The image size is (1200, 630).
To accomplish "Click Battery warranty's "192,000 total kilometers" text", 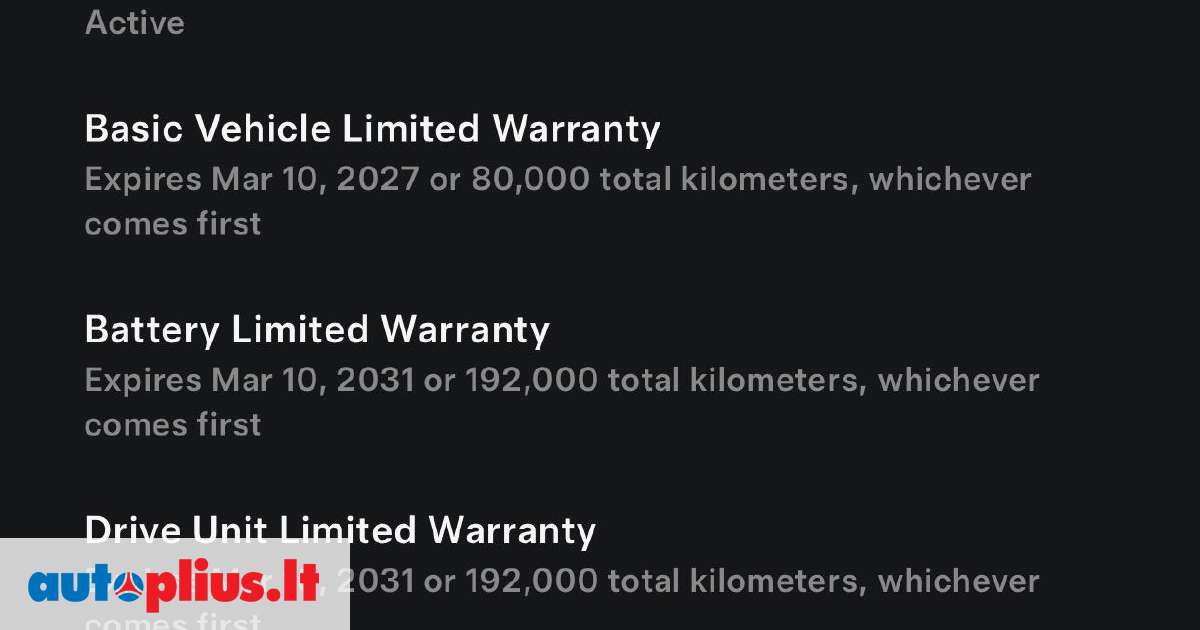I will click(x=665, y=381).
